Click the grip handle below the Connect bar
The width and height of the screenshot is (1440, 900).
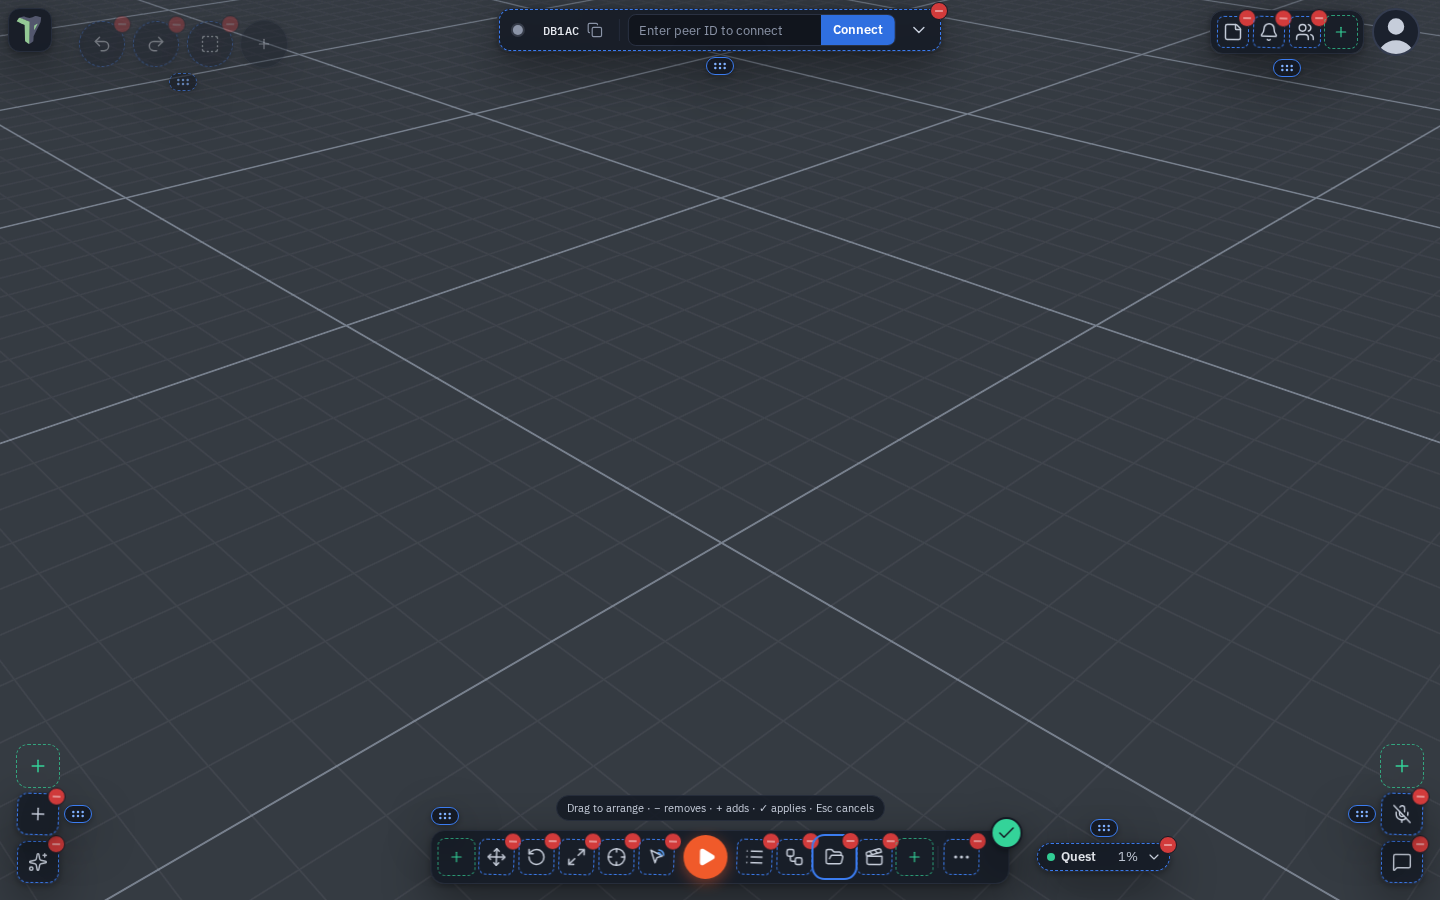720,66
